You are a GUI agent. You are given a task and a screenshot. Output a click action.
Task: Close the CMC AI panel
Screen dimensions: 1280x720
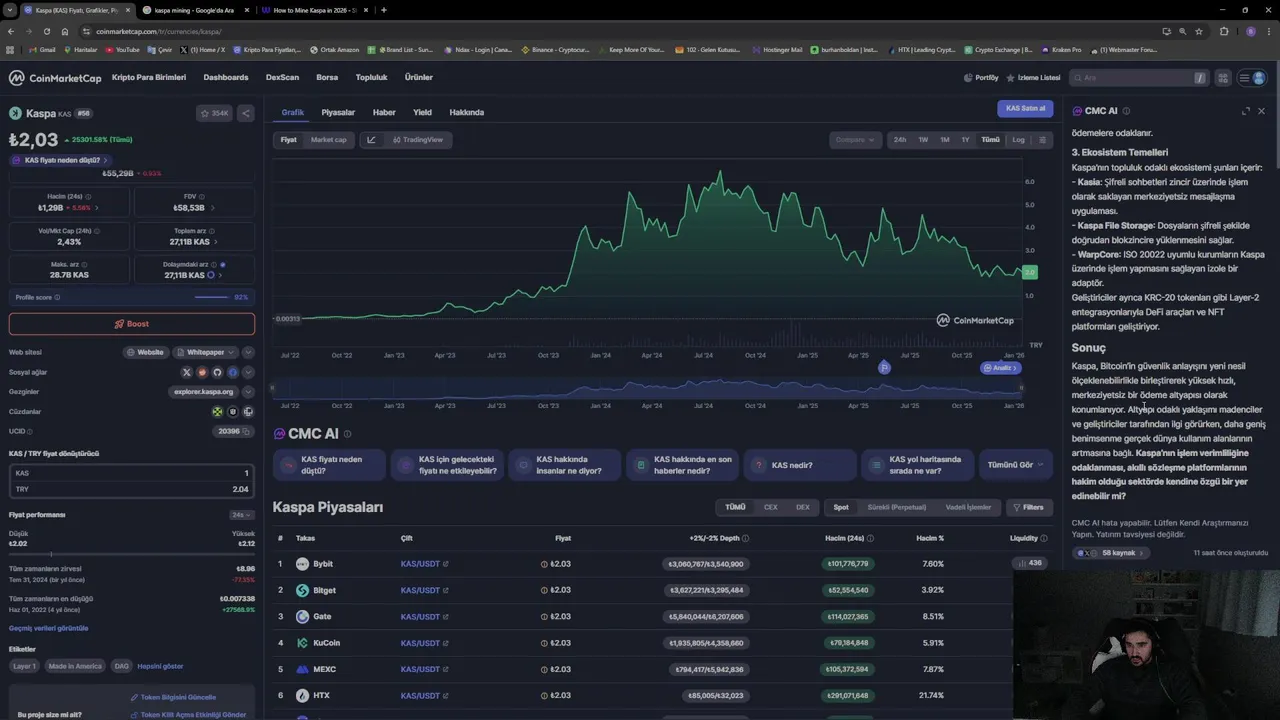[x=1261, y=111]
